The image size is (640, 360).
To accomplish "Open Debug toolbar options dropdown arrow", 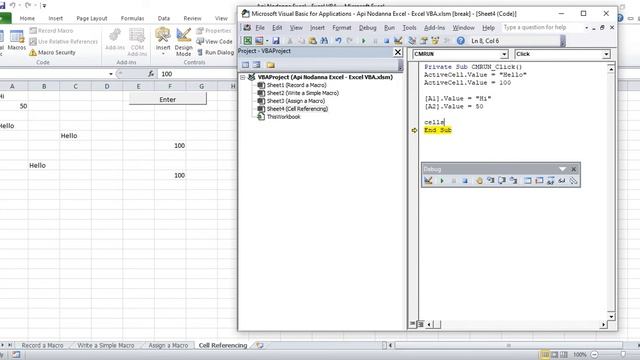I will tap(562, 169).
